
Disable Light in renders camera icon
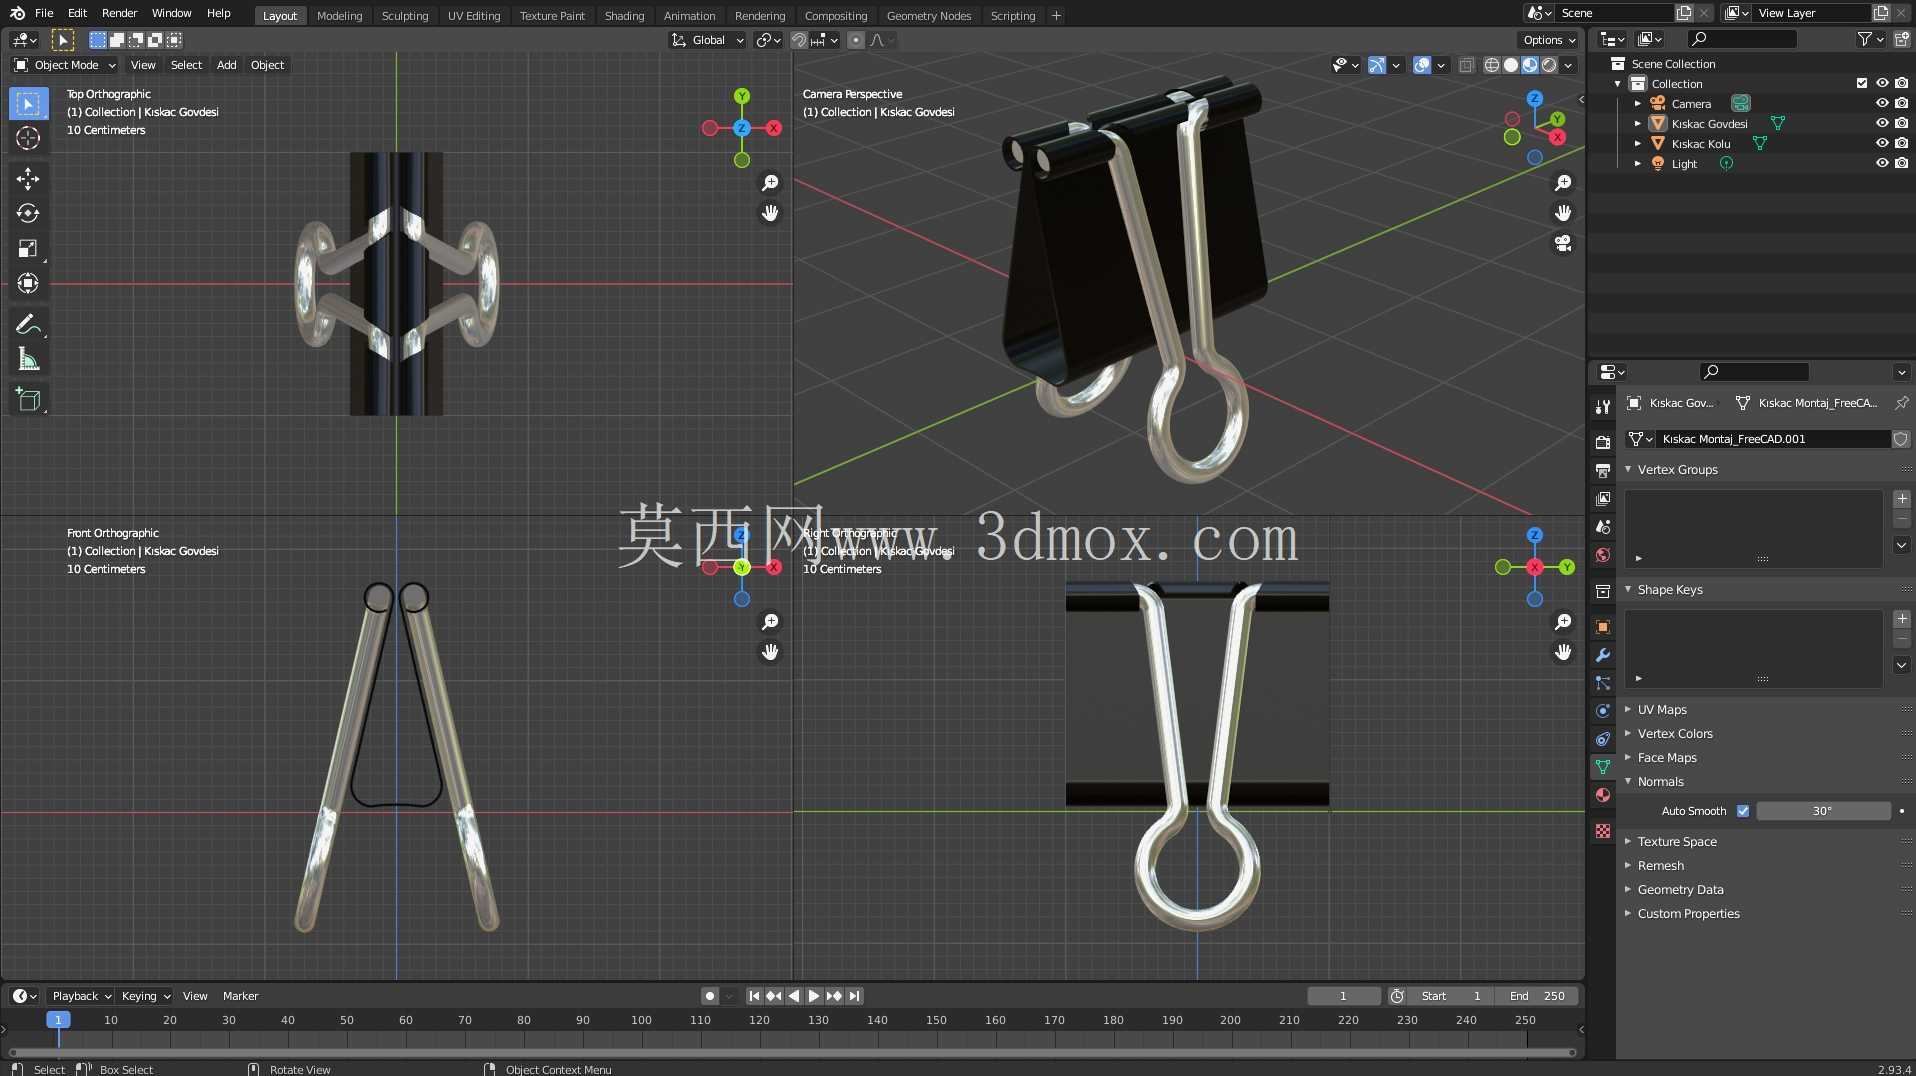pyautogui.click(x=1901, y=163)
